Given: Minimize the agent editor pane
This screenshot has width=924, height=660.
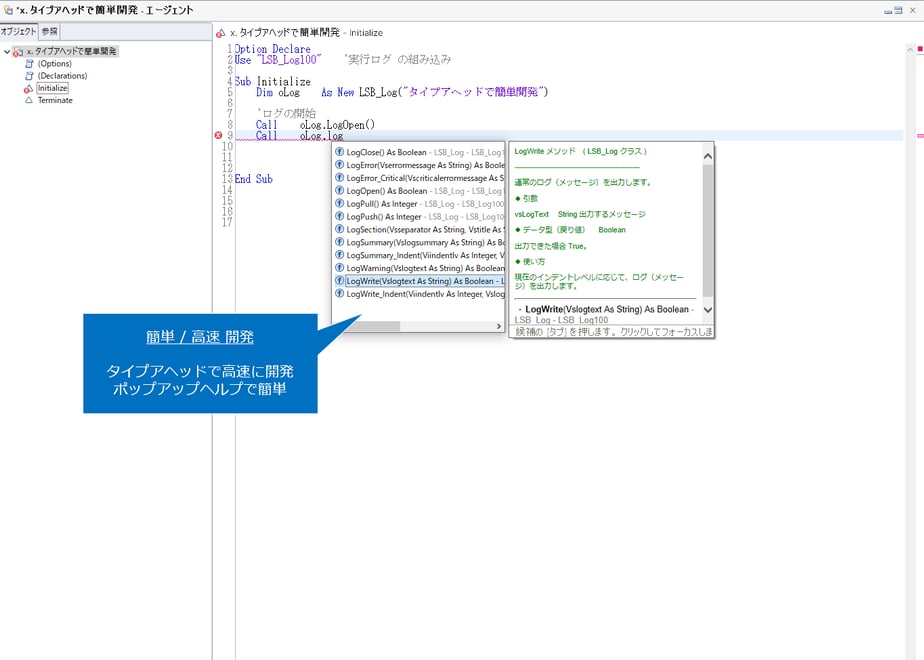Looking at the screenshot, I should click(x=887, y=11).
